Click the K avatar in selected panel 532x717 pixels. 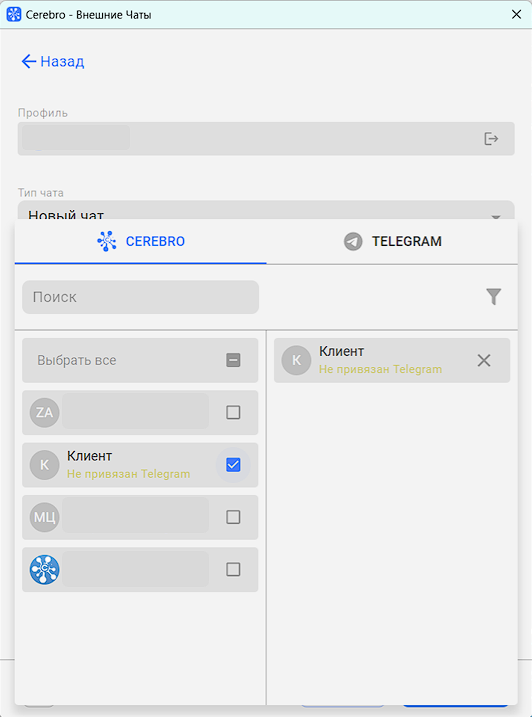coord(296,360)
